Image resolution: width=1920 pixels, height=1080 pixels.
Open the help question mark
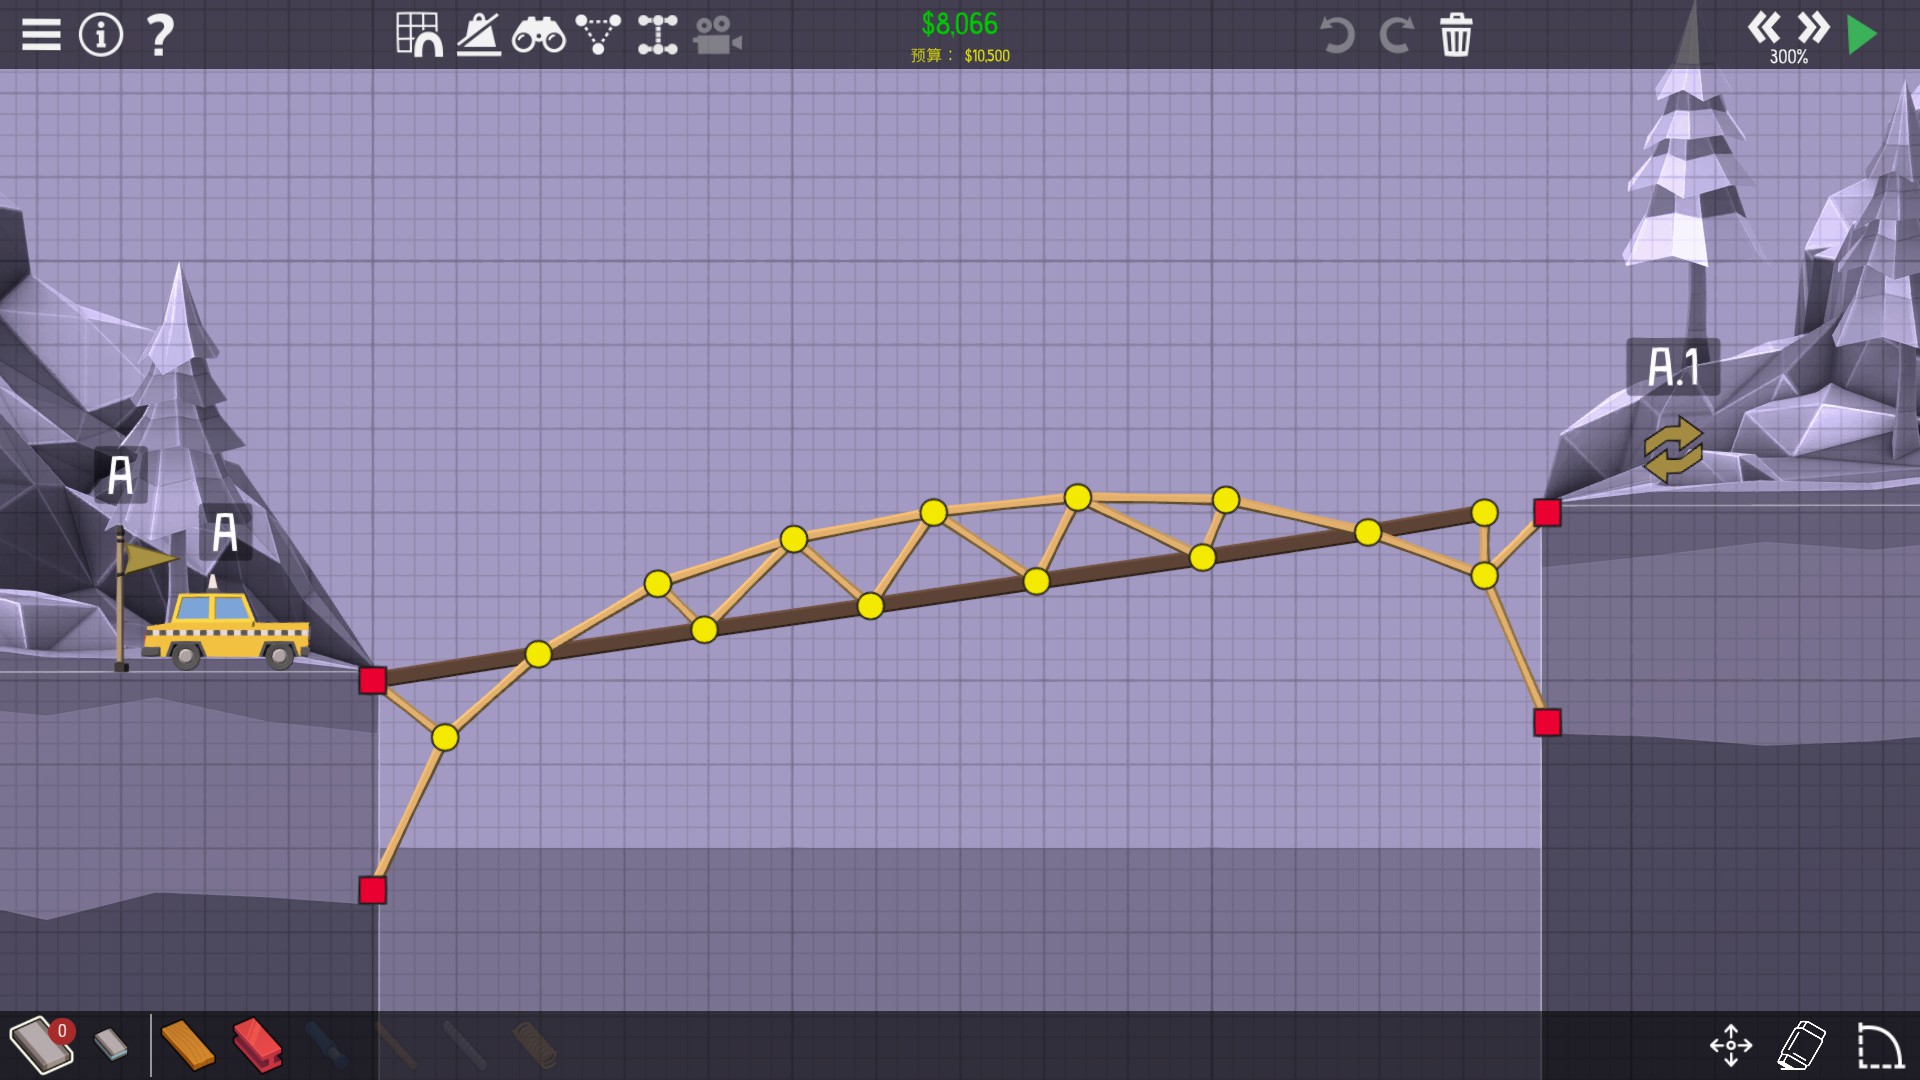click(160, 35)
